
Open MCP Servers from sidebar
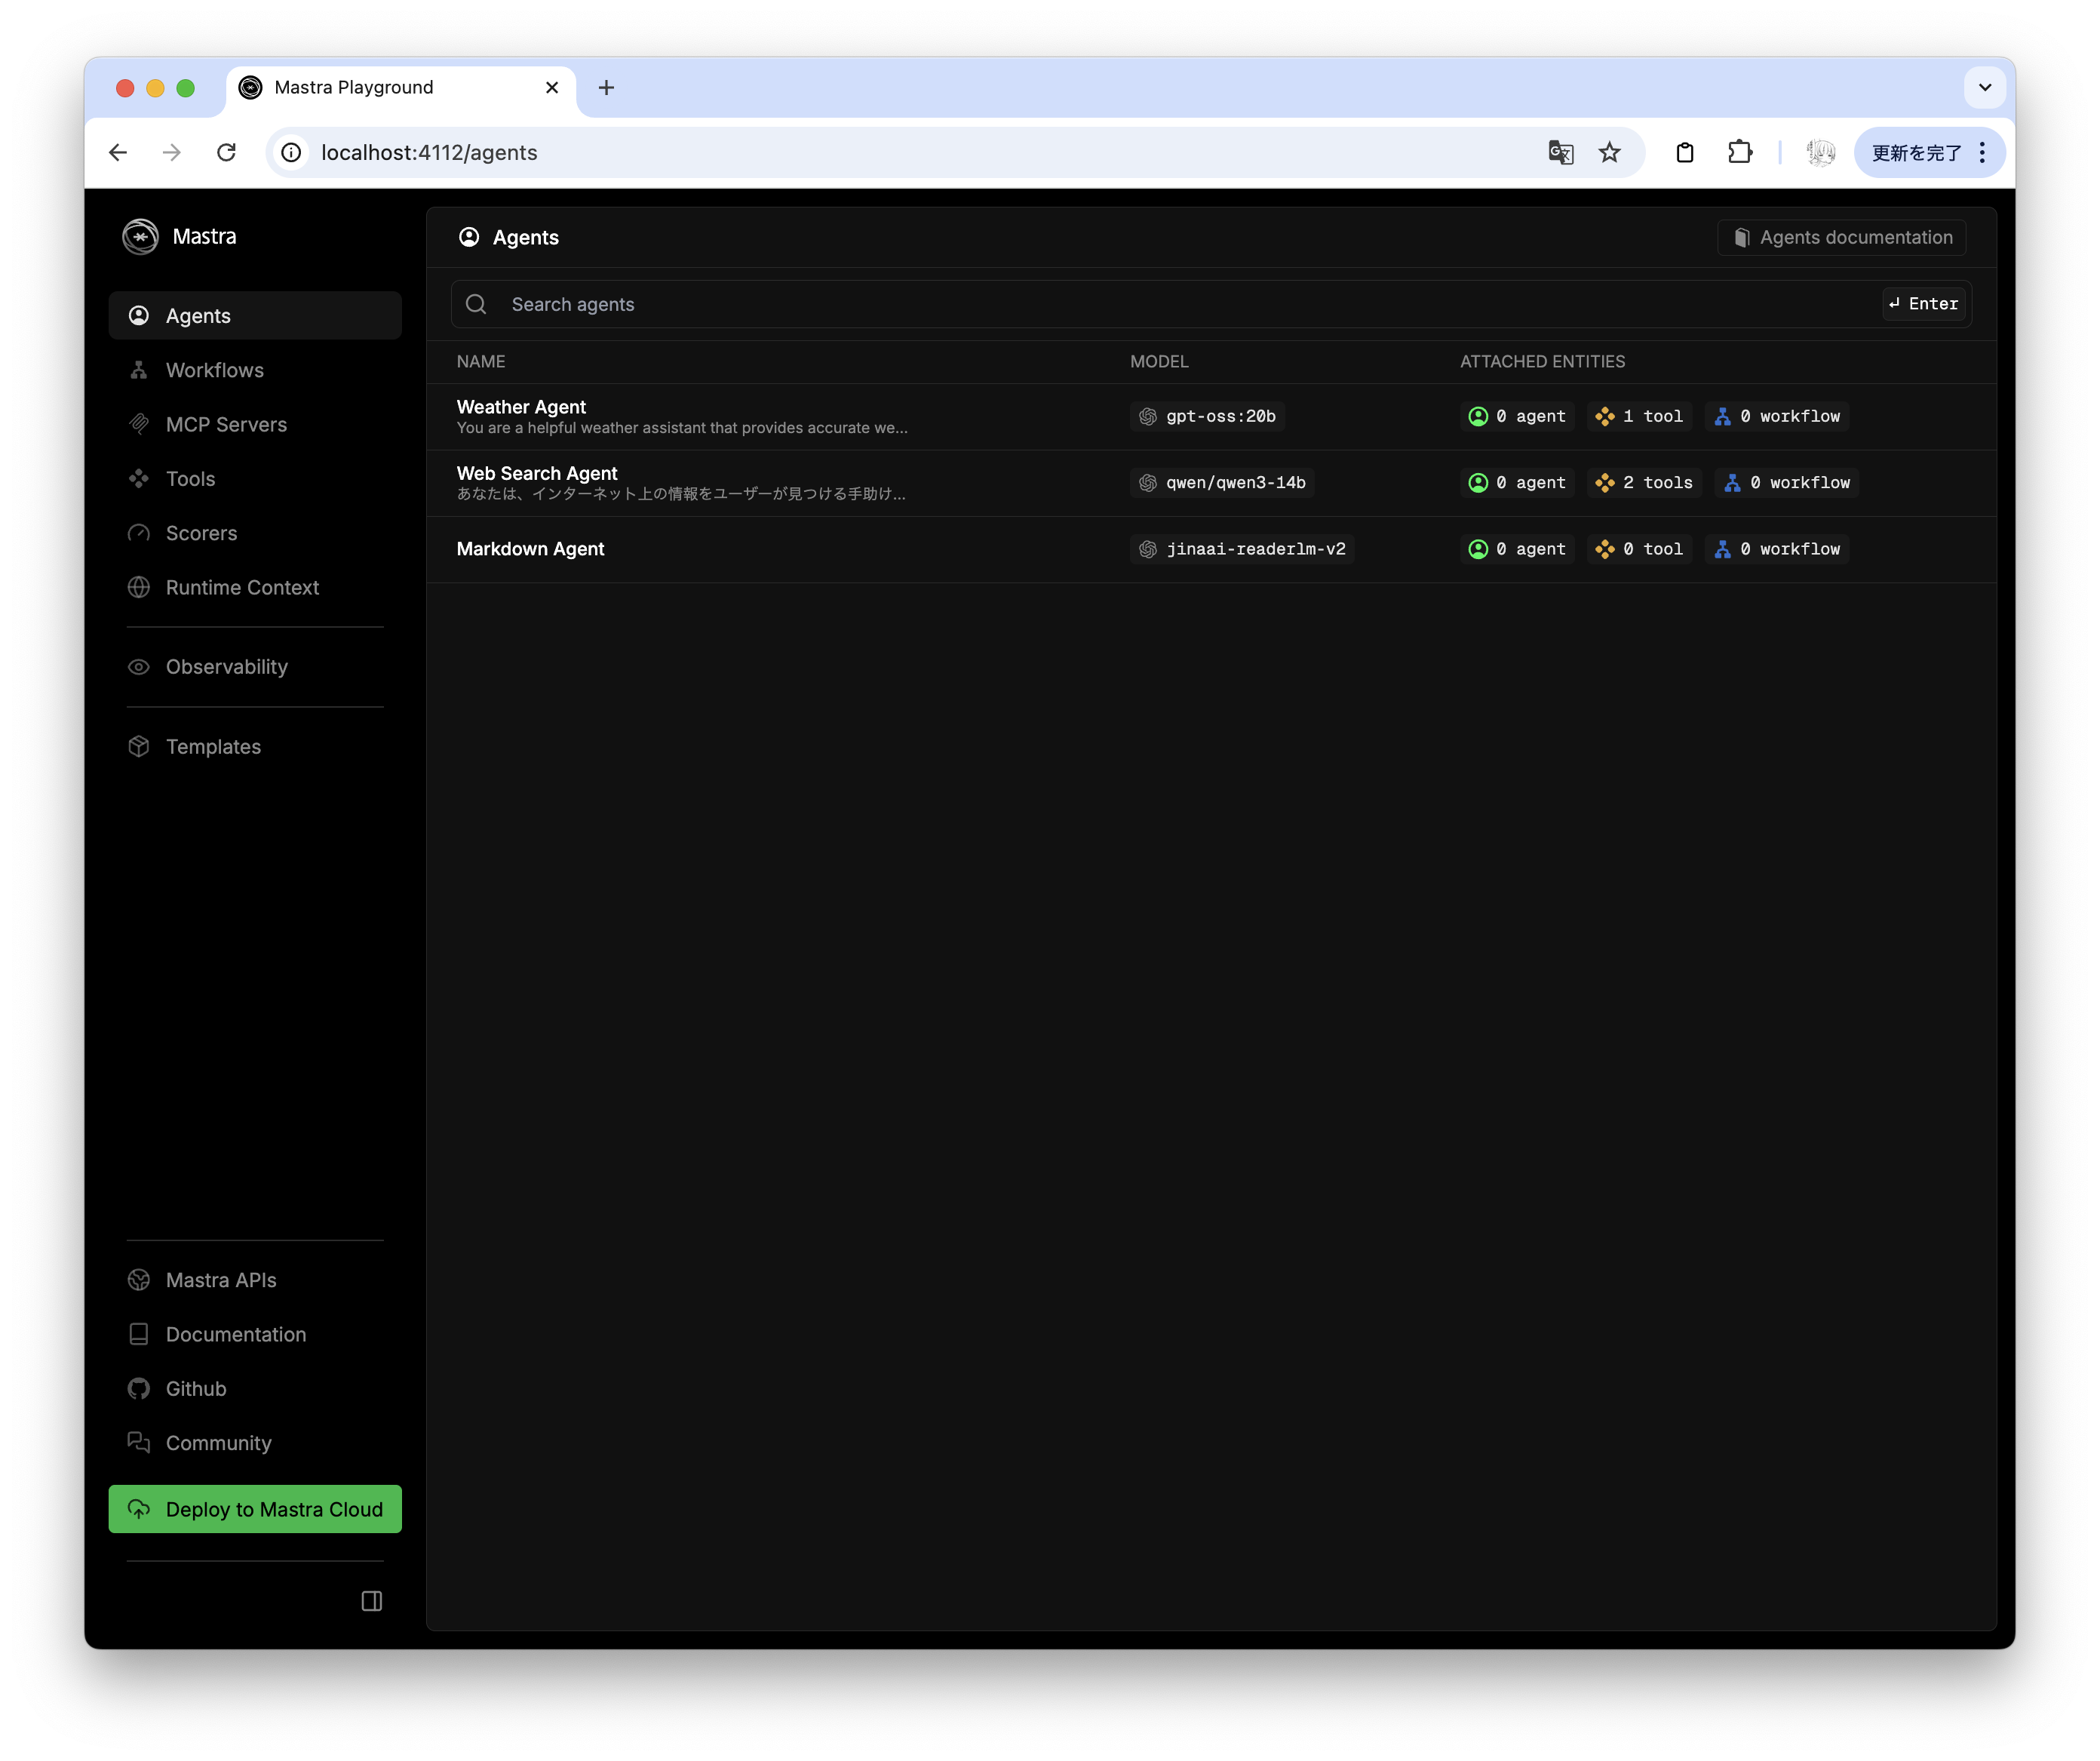(x=225, y=424)
